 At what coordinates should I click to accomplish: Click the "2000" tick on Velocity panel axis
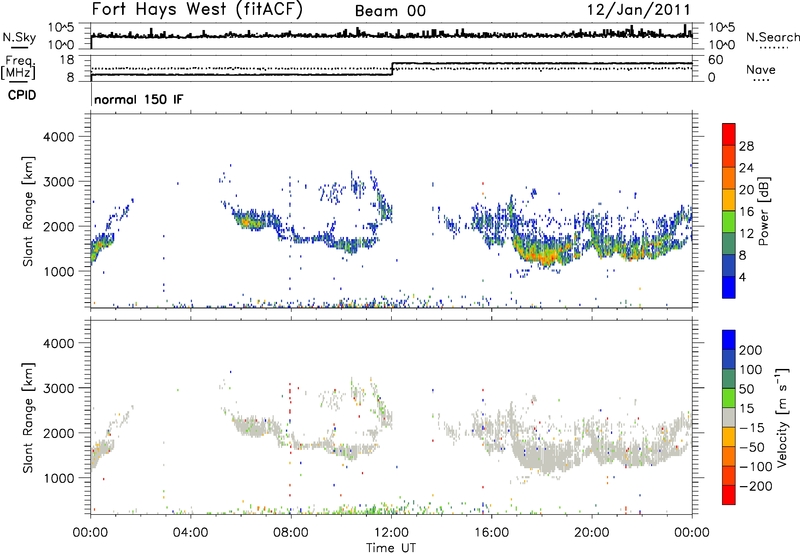58,433
